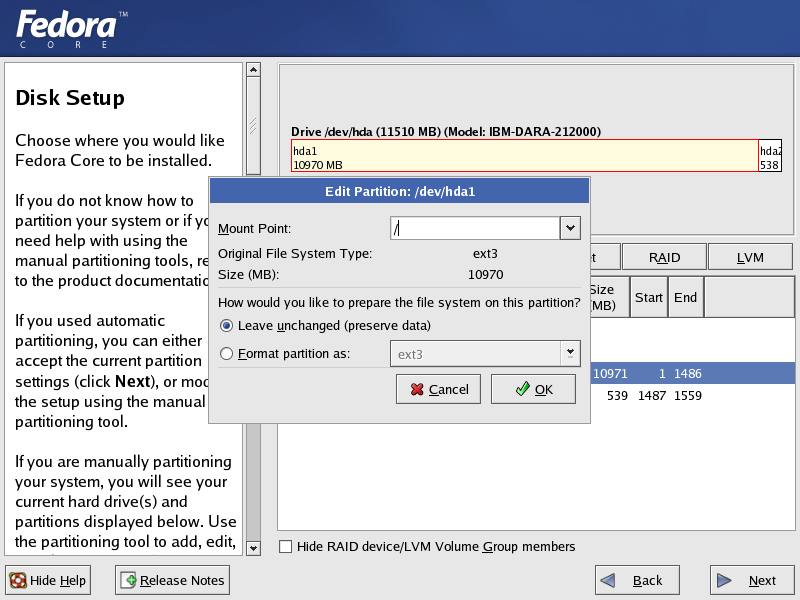800x600 pixels.
Task: Click the LVM button
Action: 750,257
